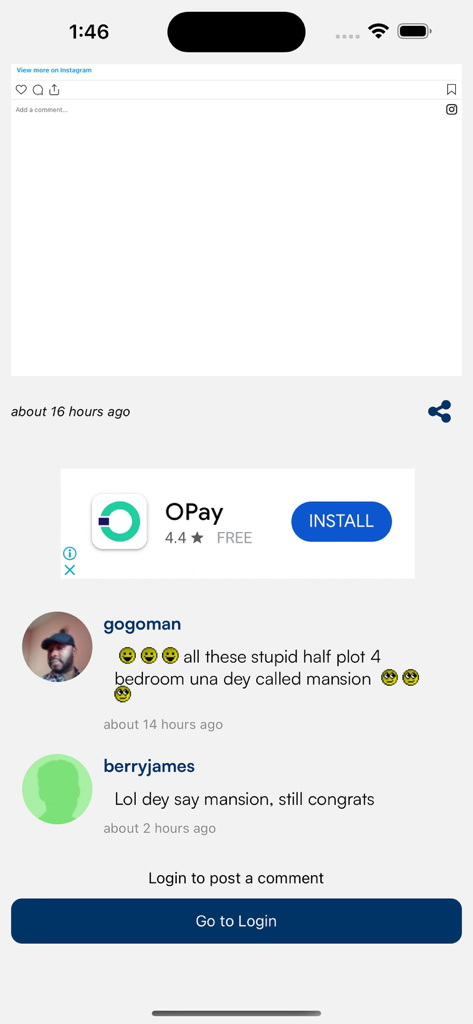Tap the OPay ad title
473x1024 pixels.
[x=194, y=512]
